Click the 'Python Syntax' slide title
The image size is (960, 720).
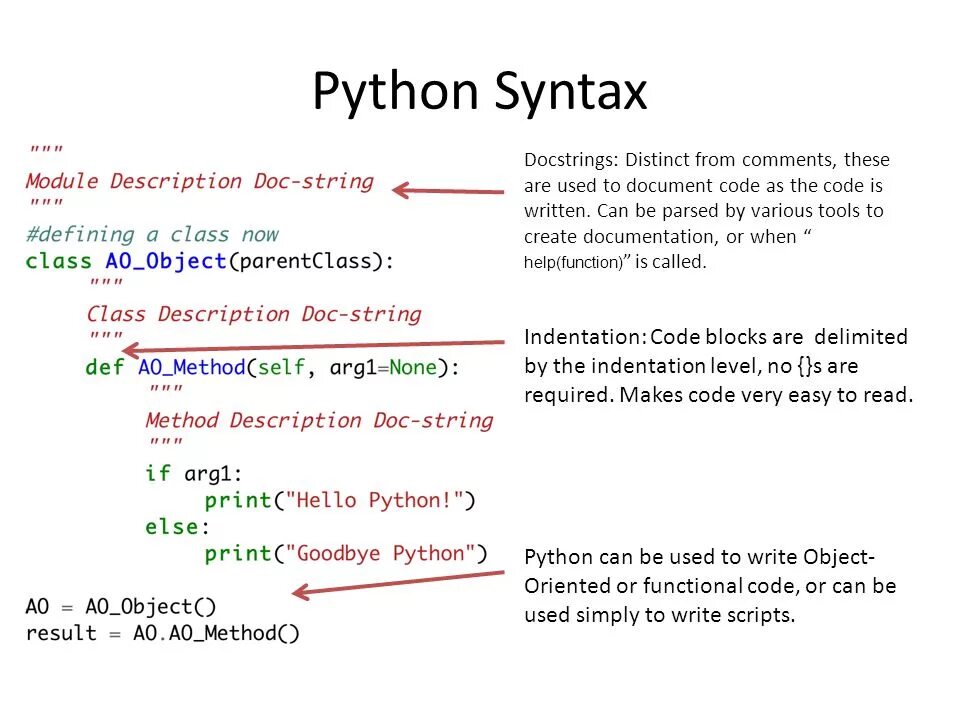479,92
